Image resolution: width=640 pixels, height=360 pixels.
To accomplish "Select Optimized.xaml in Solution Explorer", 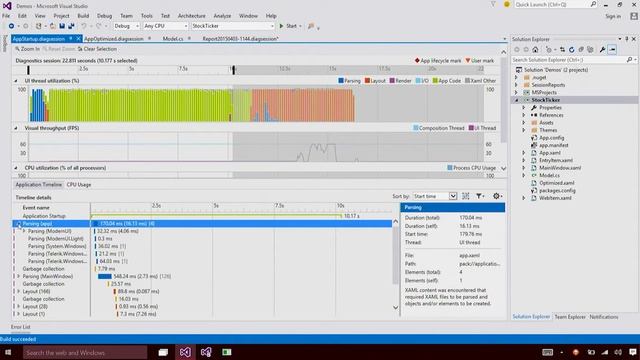I will tap(556, 183).
